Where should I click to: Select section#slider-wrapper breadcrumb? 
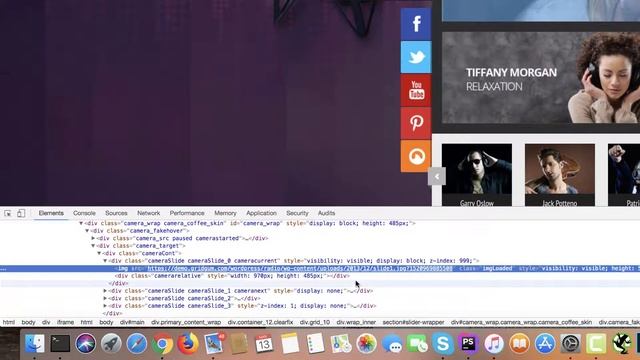pos(413,322)
